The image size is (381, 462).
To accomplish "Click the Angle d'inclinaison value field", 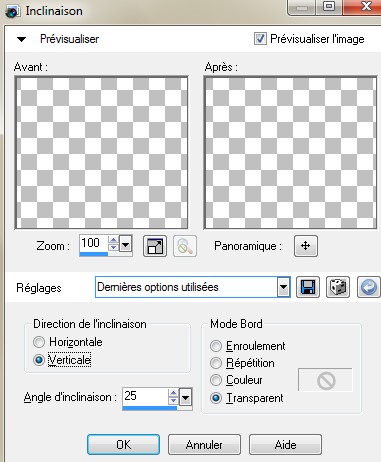I will coord(145,397).
